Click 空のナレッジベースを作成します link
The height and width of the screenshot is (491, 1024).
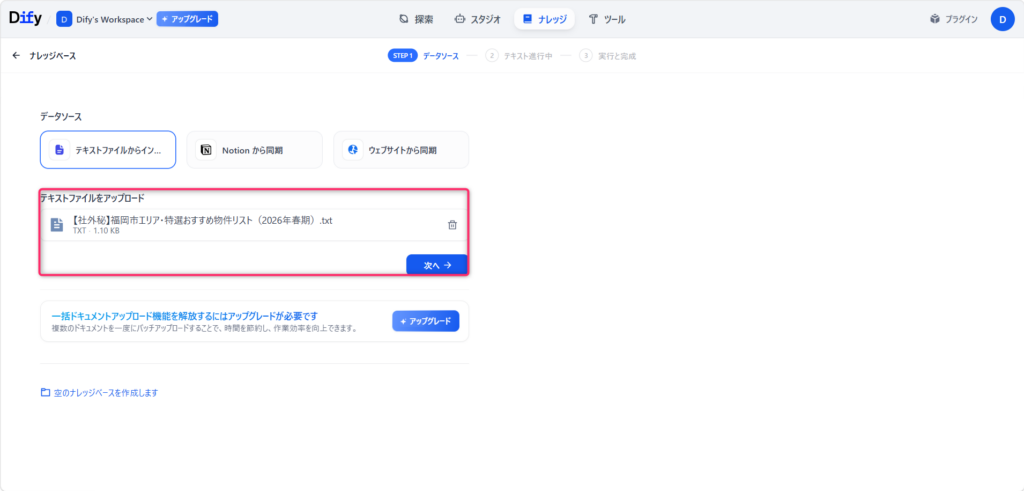pos(105,393)
